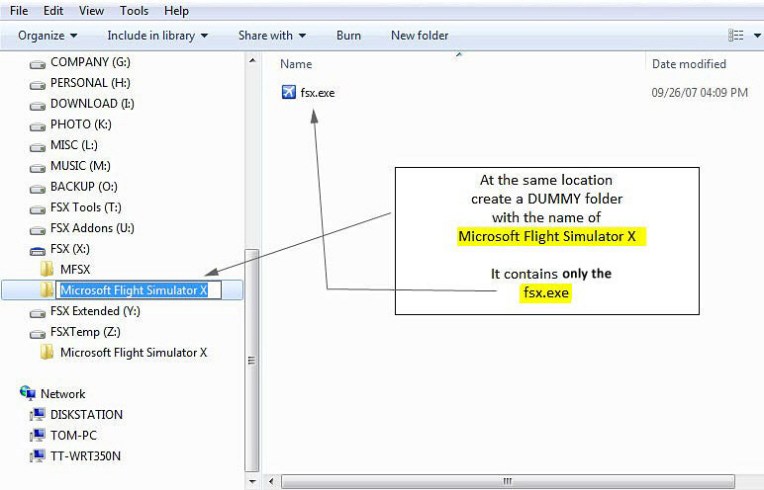Click the DISKSTATION computer icon
This screenshot has height=490, width=764.
[x=38, y=415]
